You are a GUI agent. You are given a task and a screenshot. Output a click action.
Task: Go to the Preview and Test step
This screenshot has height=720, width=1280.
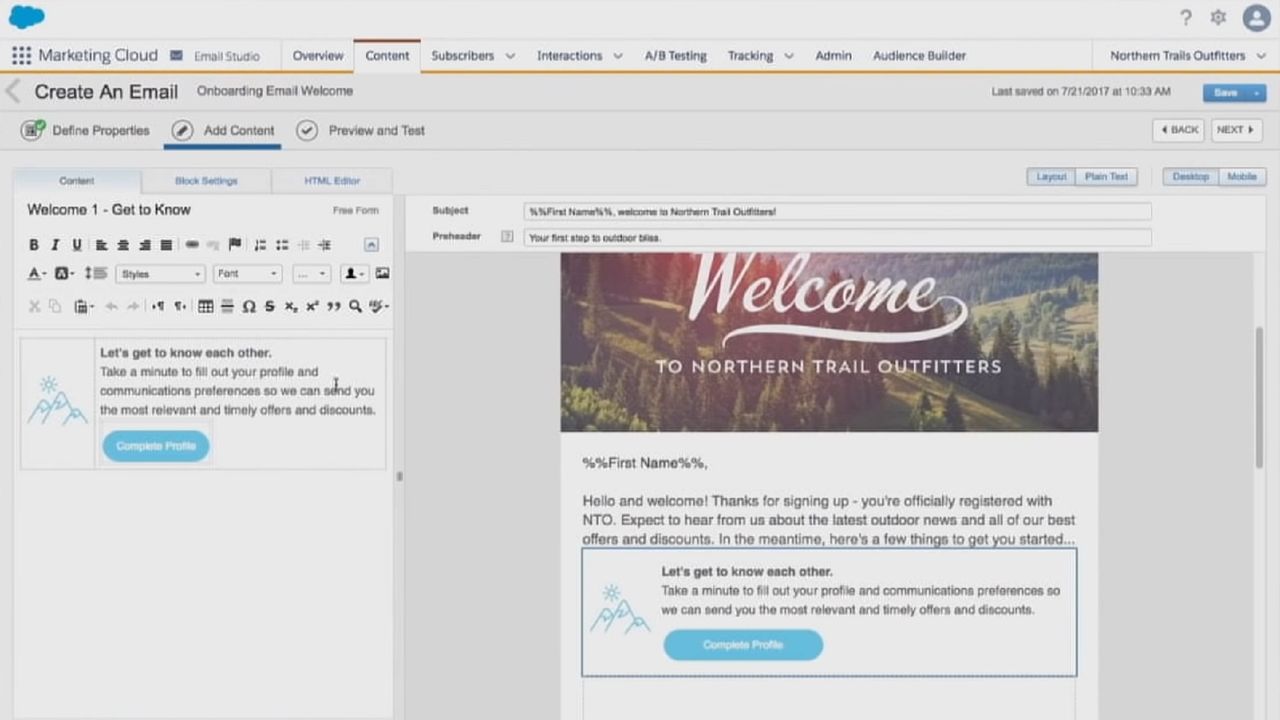click(x=361, y=130)
